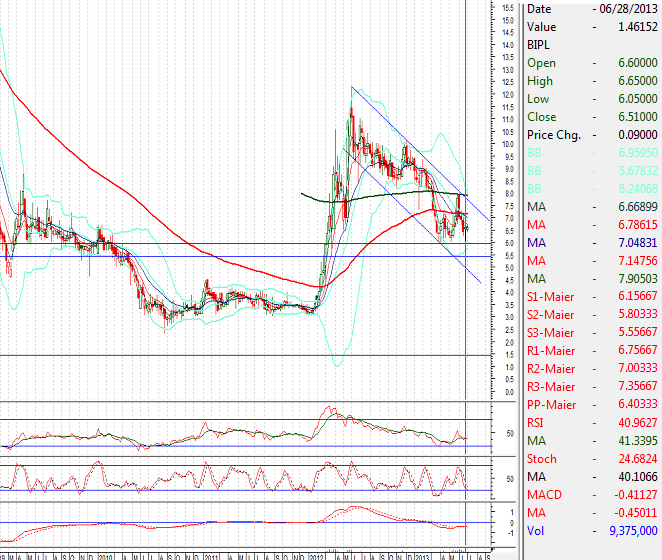Select the BIPL symbol label

tap(537, 45)
